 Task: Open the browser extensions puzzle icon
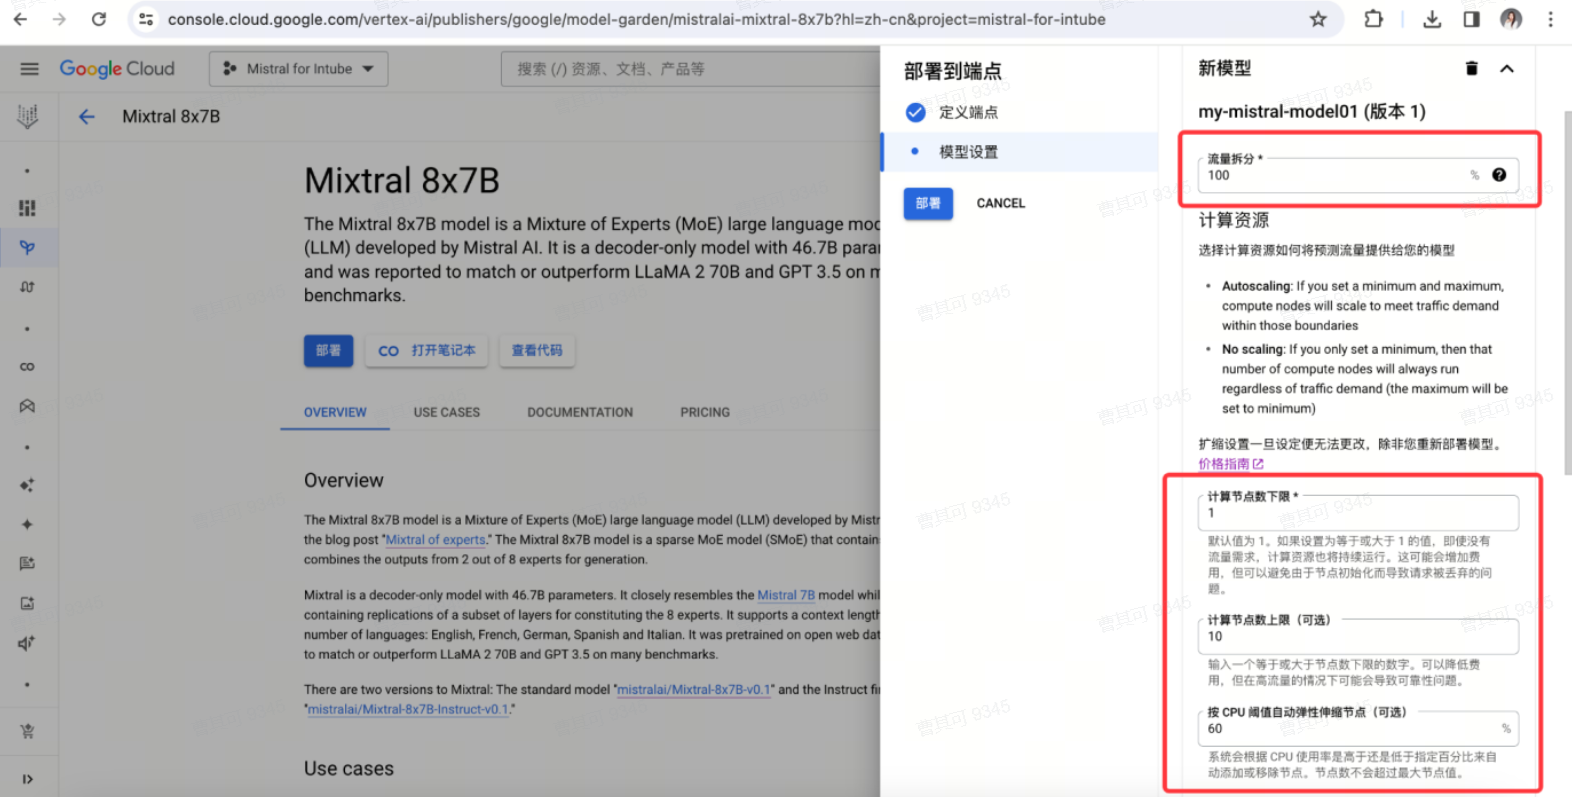(x=1373, y=19)
